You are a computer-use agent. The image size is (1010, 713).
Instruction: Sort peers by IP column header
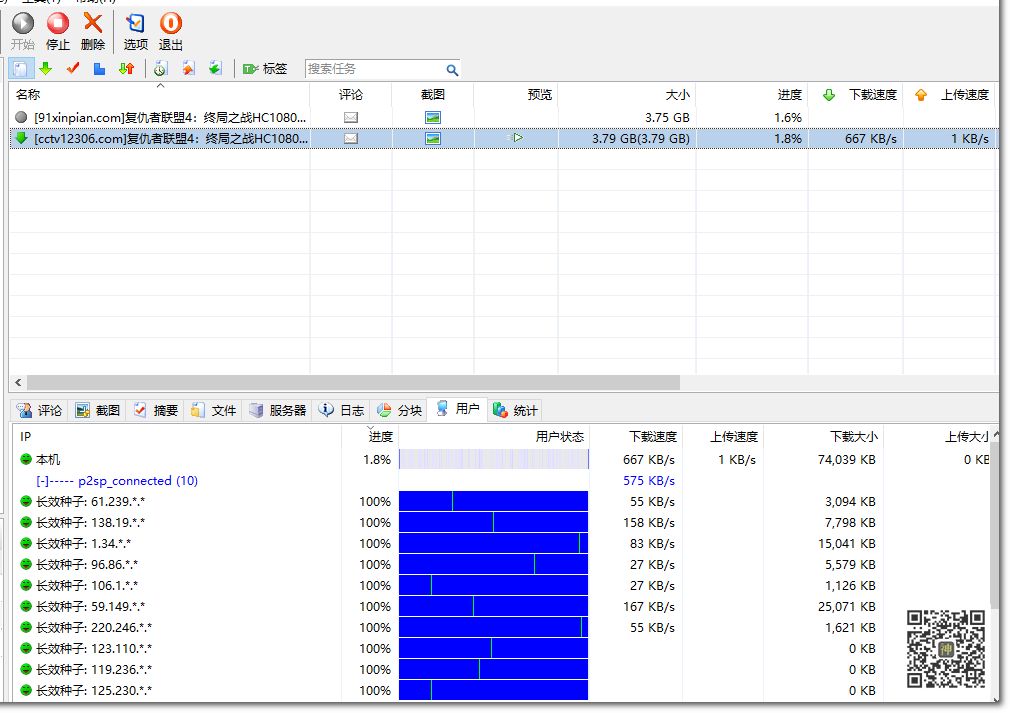pos(177,437)
